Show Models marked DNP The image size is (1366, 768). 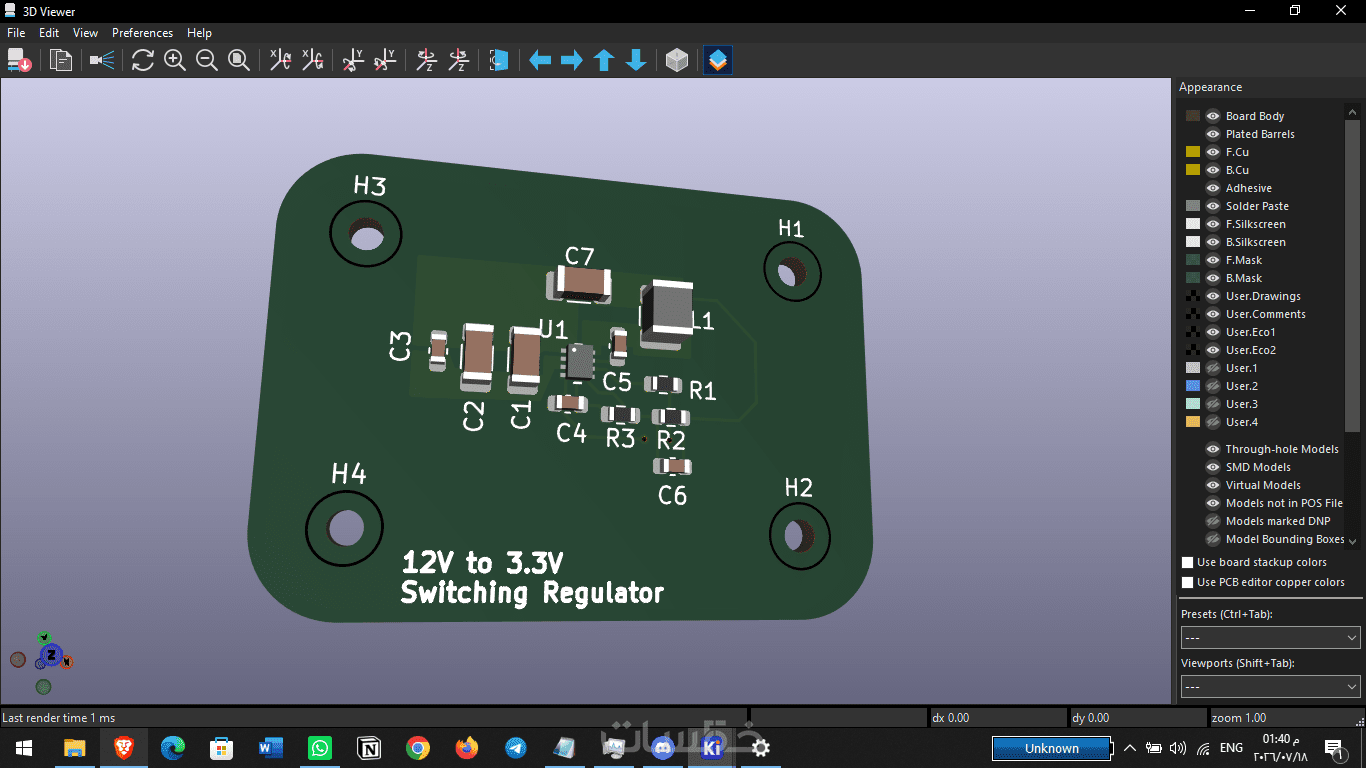pos(1213,521)
